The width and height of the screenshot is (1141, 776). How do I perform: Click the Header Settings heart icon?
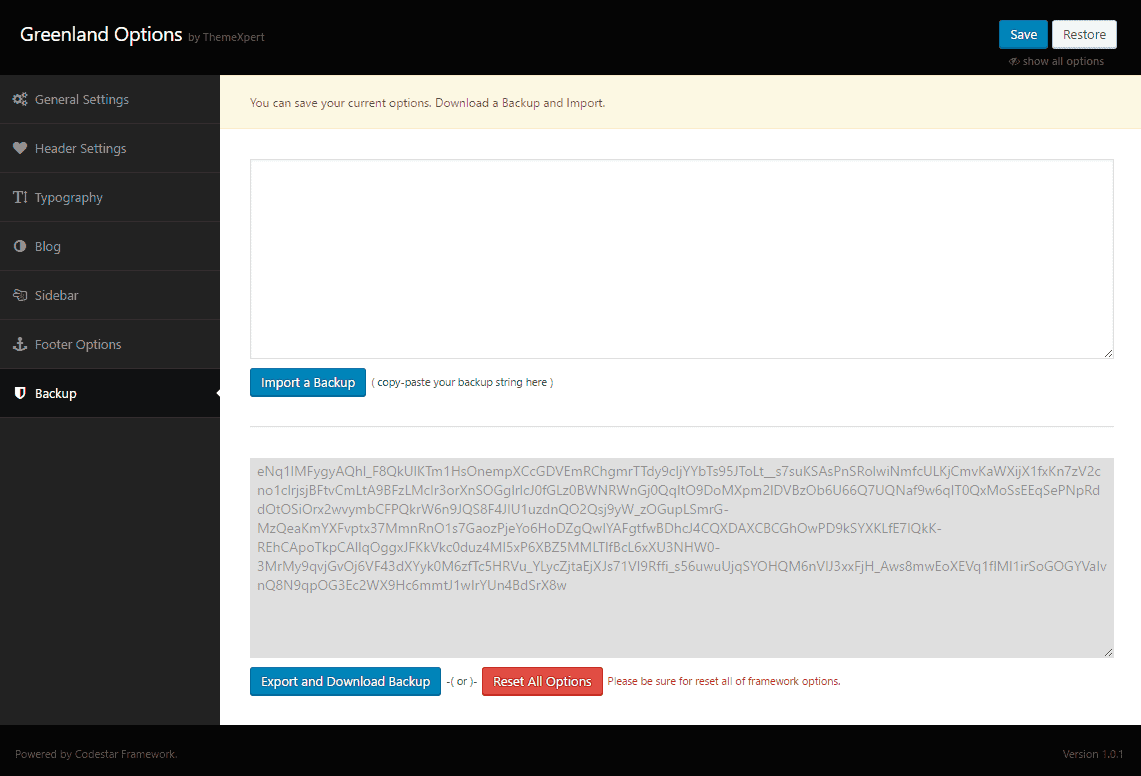coord(20,149)
